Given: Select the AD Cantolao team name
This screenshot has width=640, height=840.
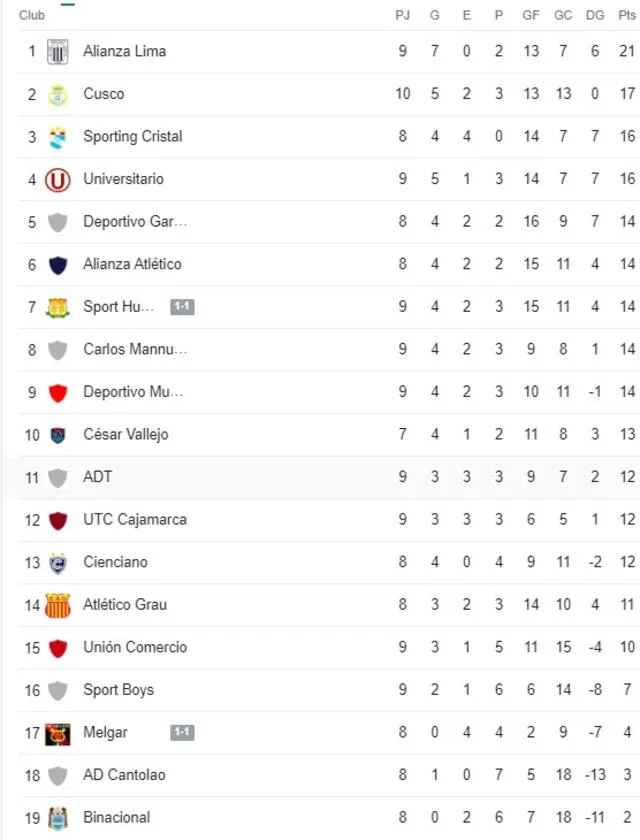Looking at the screenshot, I should point(125,775).
